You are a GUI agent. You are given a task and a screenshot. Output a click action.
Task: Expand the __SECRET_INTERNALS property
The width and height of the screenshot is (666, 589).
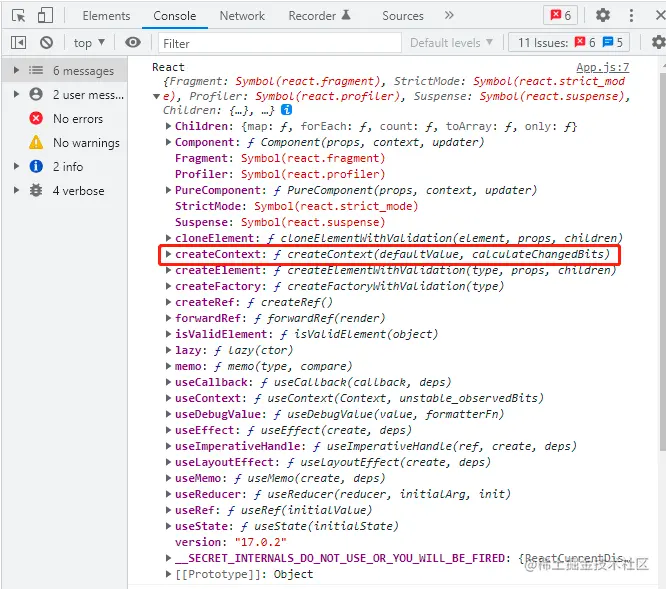click(x=168, y=558)
